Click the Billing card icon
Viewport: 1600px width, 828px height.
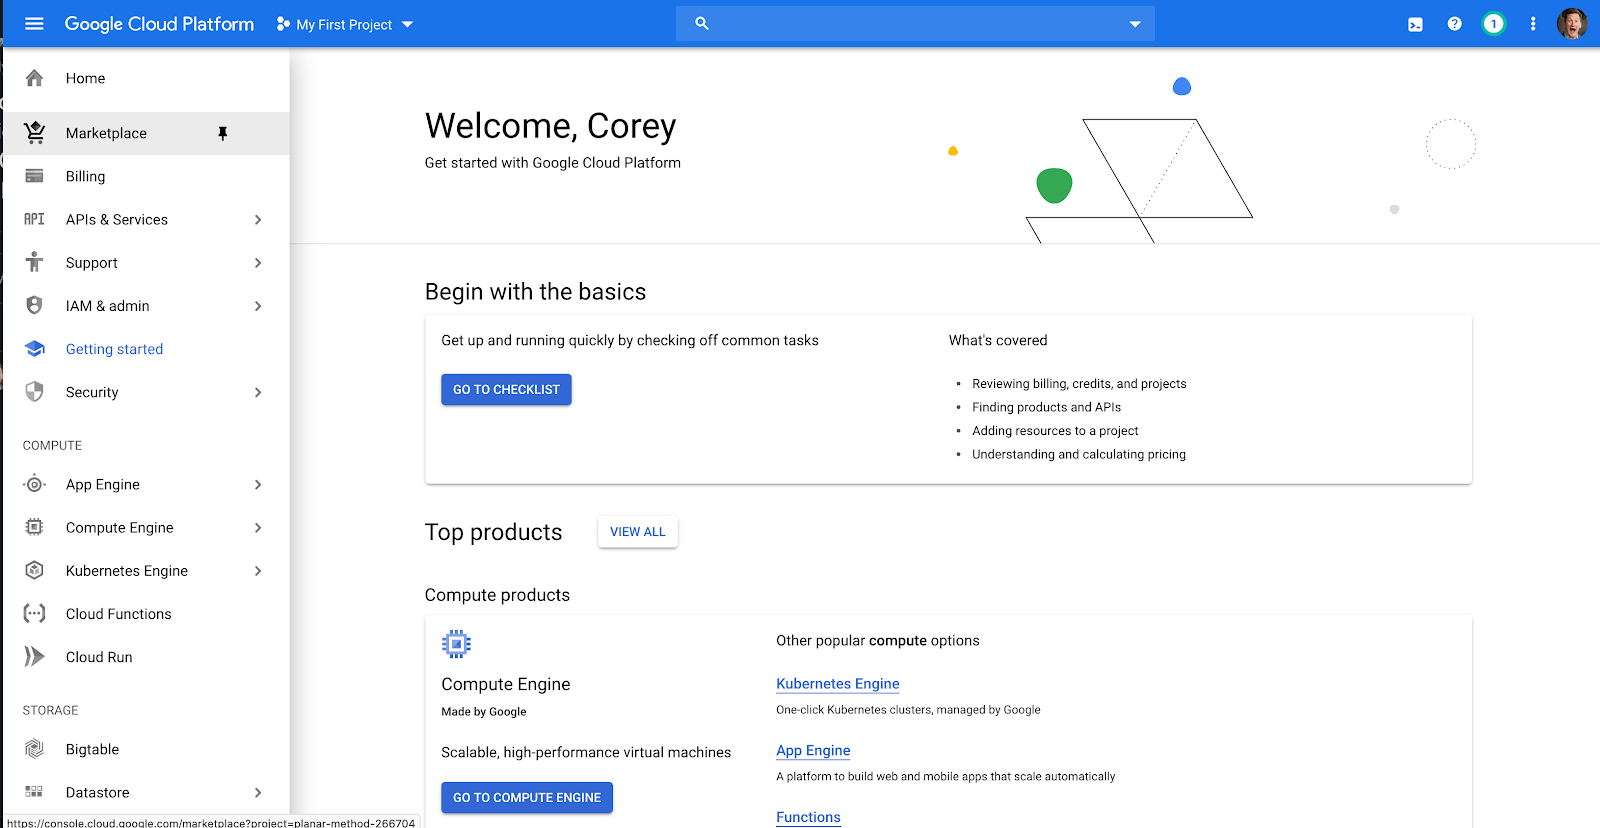34,176
